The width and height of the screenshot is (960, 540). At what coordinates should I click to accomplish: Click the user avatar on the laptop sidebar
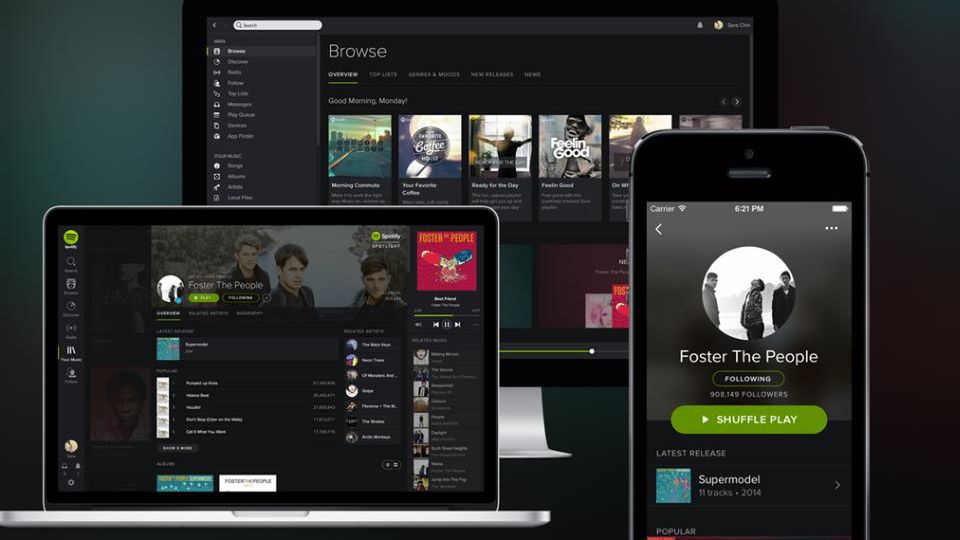pos(71,446)
